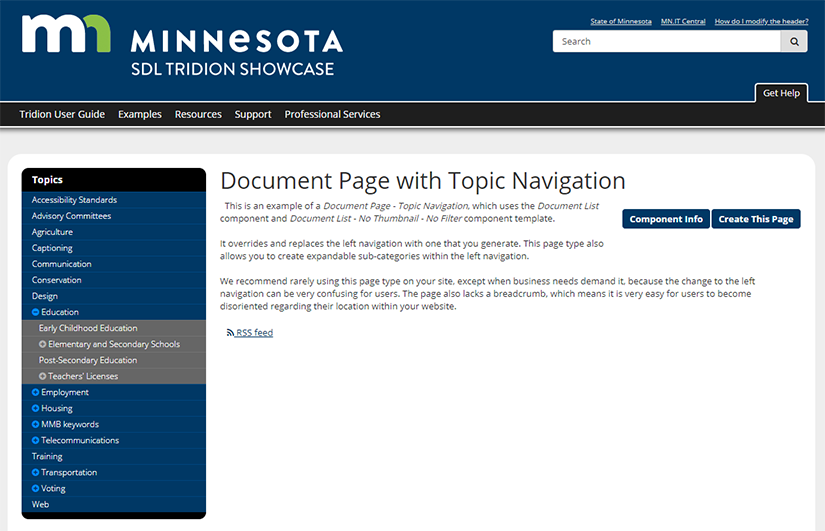Expand the Transportation plus icon
Screen dimensions: 825x531
pyautogui.click(x=36, y=472)
